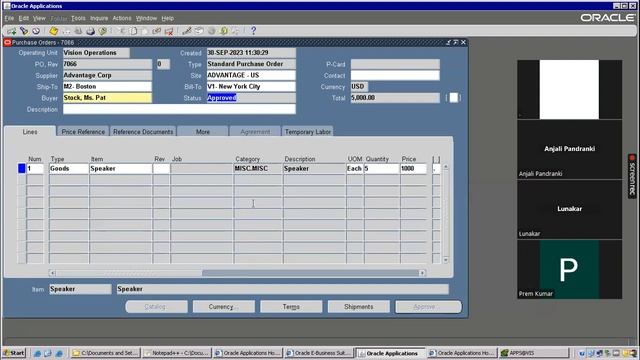Open Window Help question mark icon
Image resolution: width=640 pixels, height=360 pixels.
[253, 31]
